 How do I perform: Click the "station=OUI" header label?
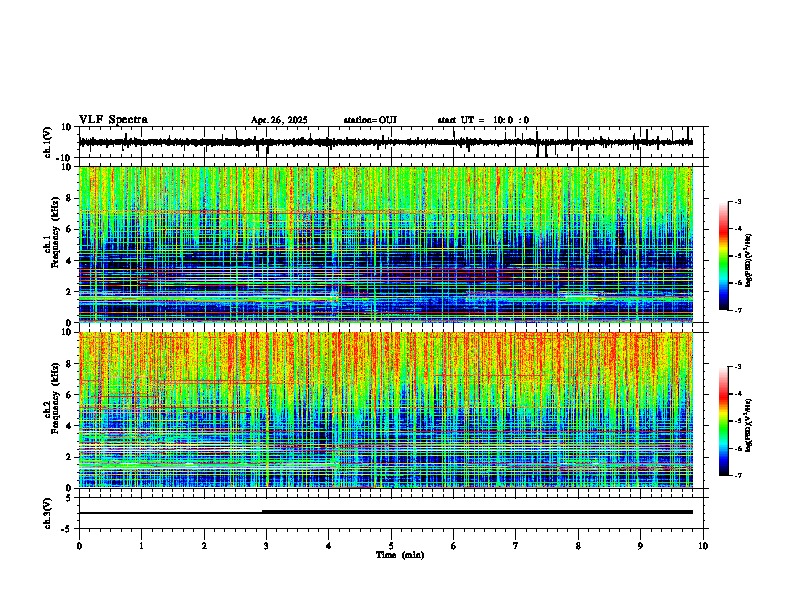tap(370, 120)
